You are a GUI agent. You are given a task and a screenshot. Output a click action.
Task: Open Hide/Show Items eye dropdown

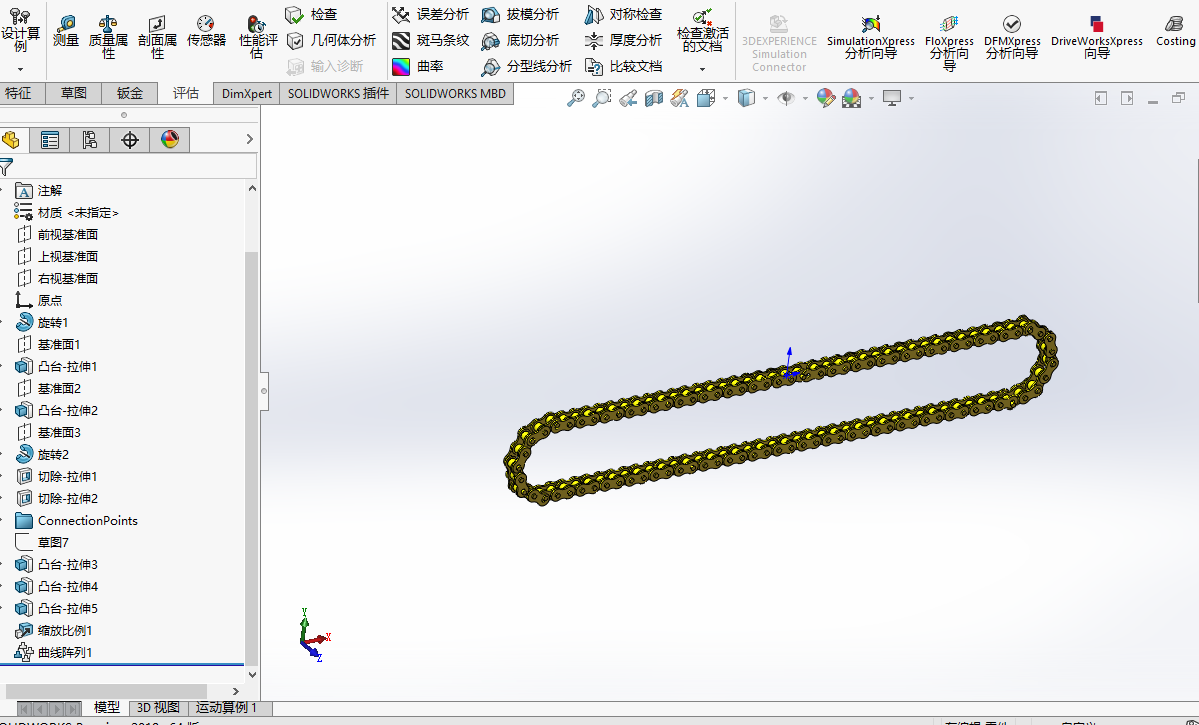(805, 99)
